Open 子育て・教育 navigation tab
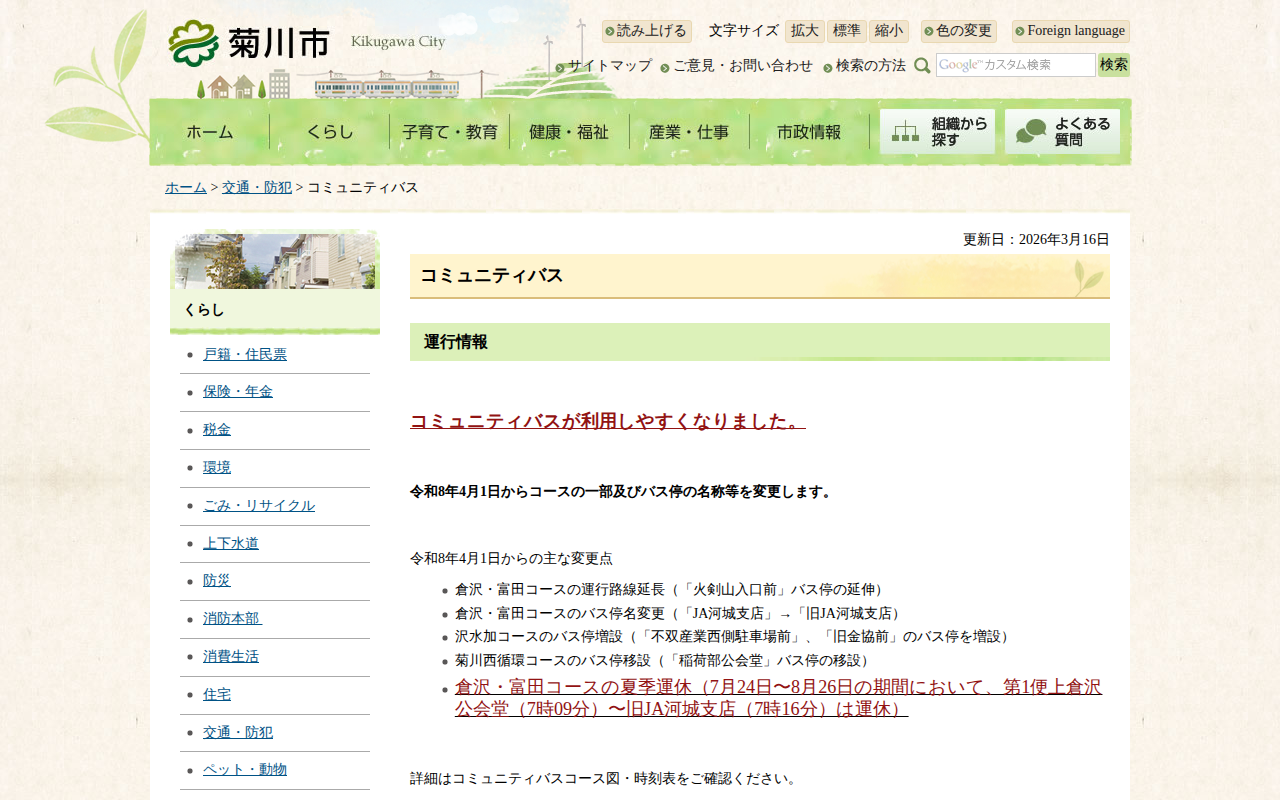The height and width of the screenshot is (800, 1280). [x=450, y=132]
